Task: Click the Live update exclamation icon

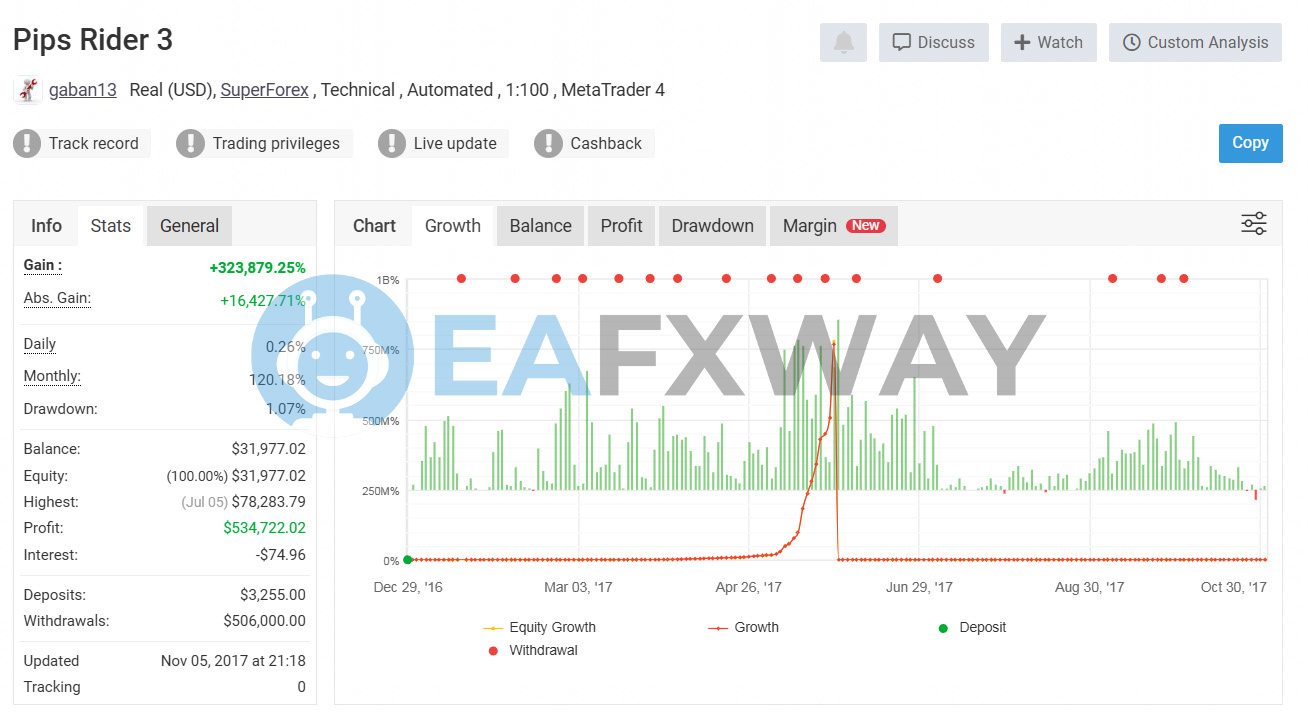Action: coord(392,143)
